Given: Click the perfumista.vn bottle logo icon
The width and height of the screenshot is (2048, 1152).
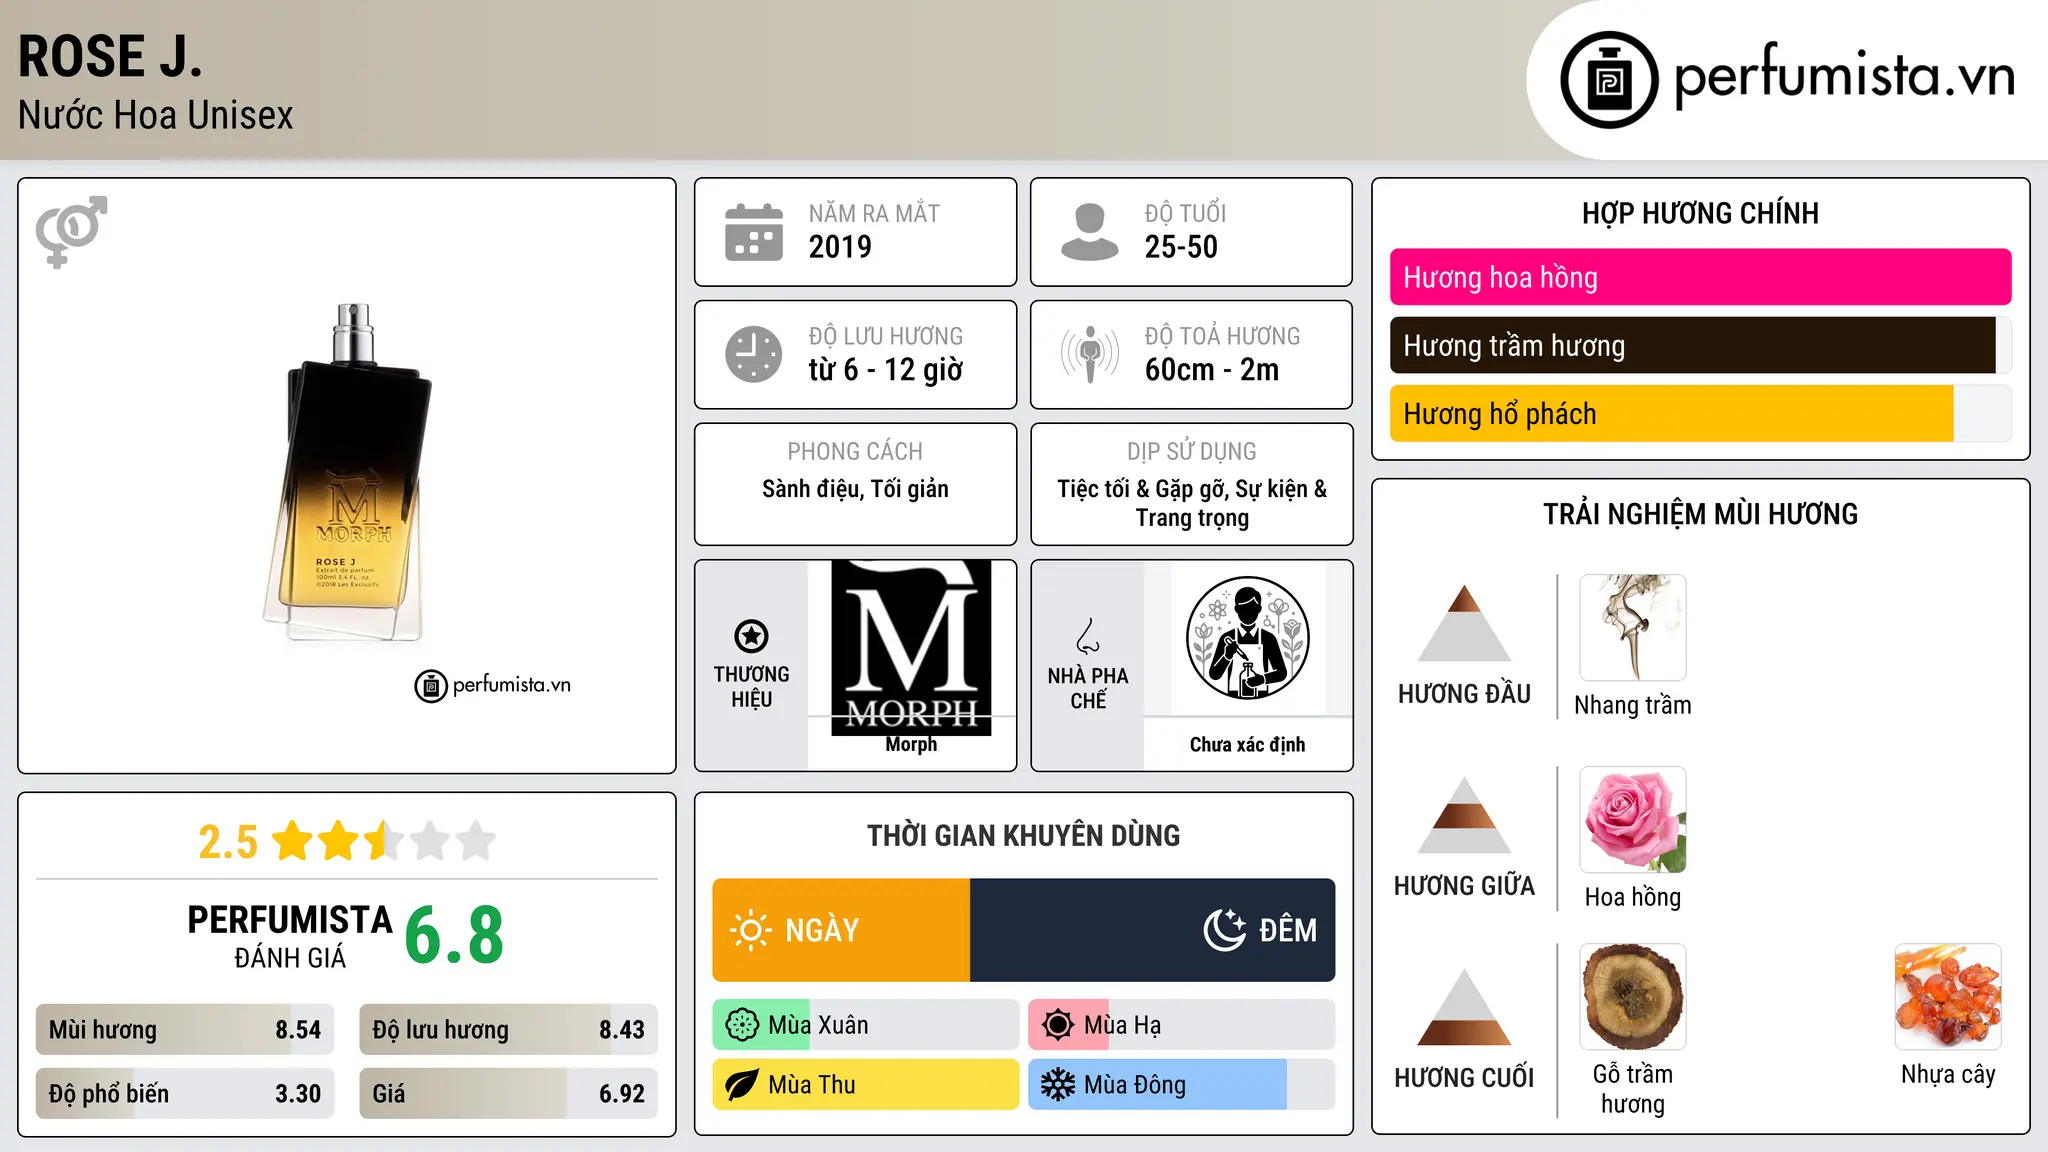Looking at the screenshot, I should click(x=1609, y=80).
